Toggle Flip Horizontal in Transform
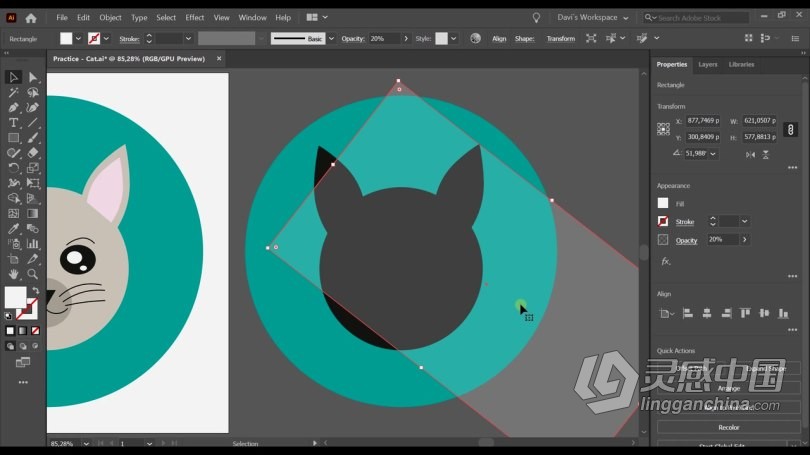The width and height of the screenshot is (810, 455). [x=751, y=154]
